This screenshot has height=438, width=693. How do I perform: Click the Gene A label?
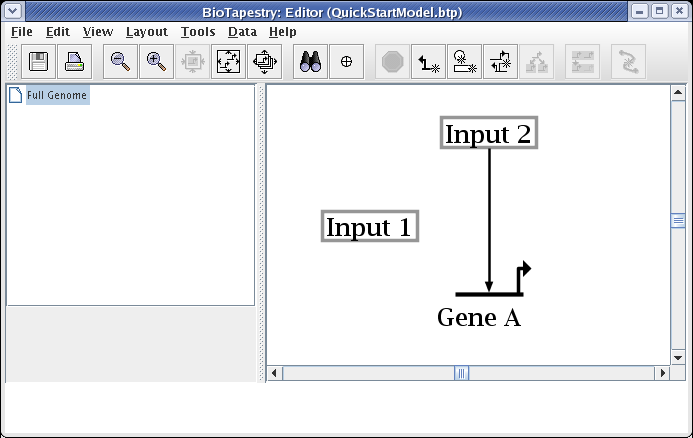479,318
